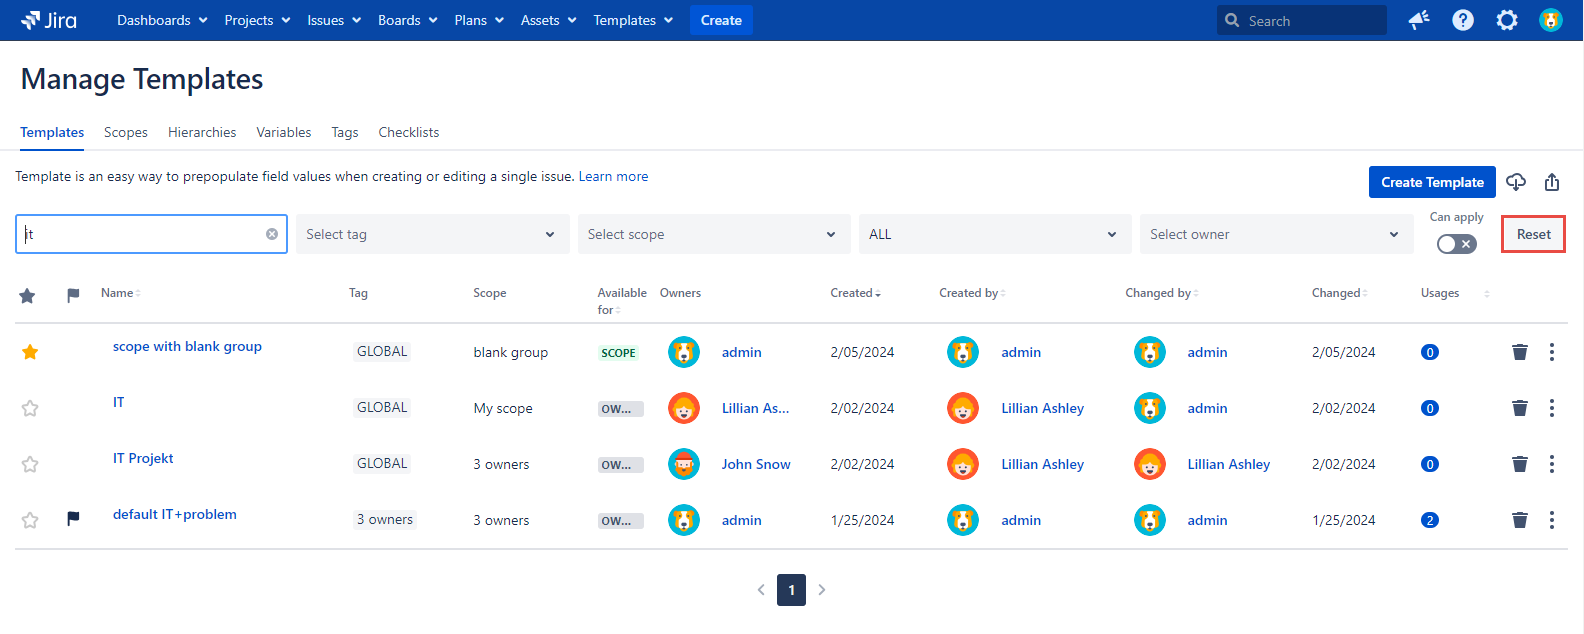Clear the template search field text
The image size is (1584, 634).
tap(272, 234)
